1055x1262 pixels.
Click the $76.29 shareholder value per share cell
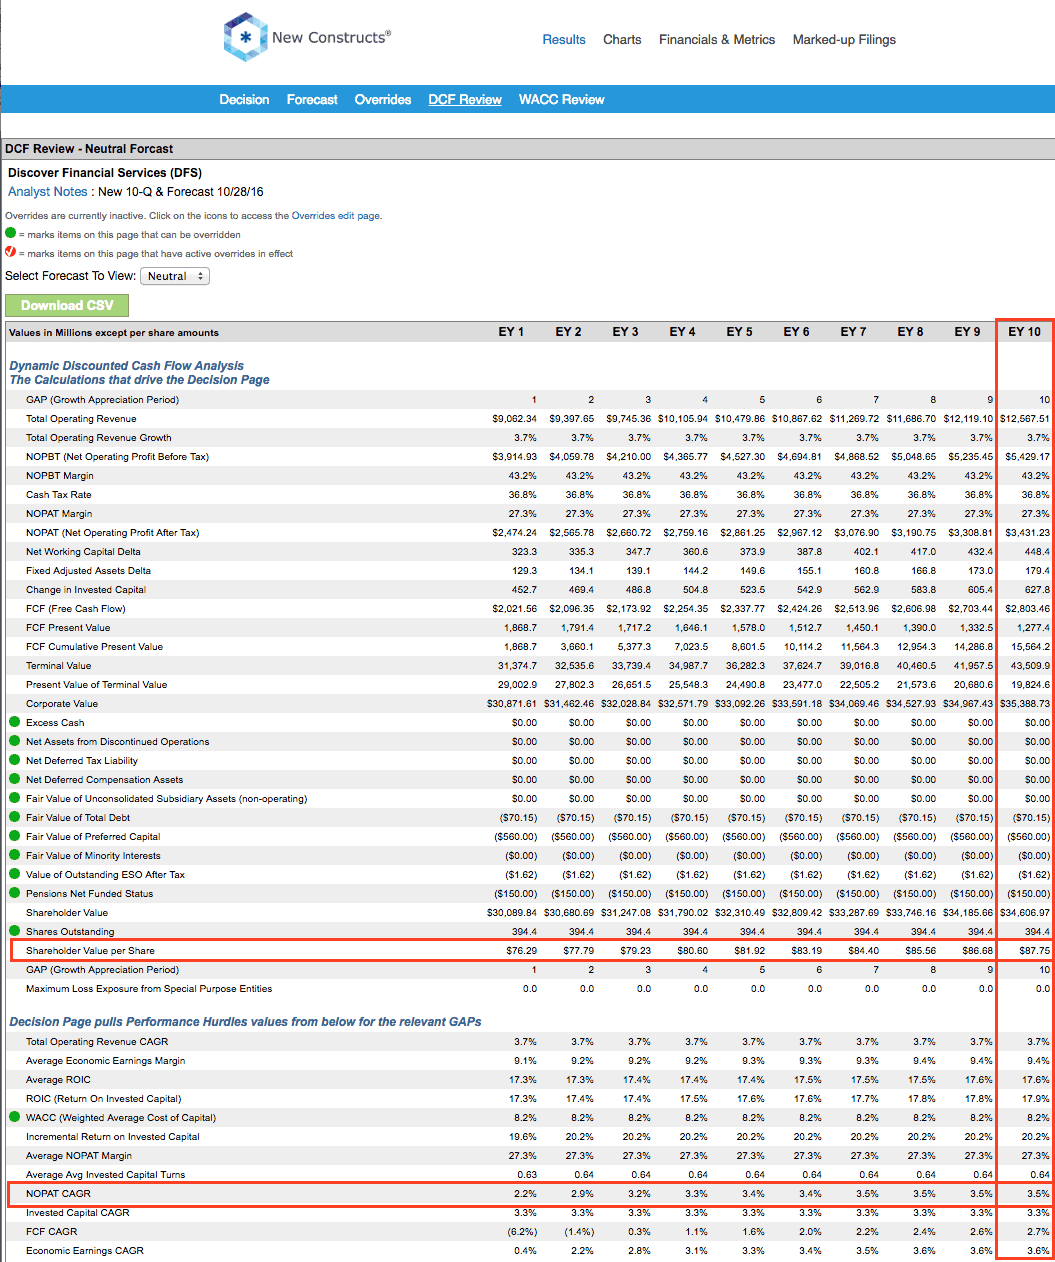point(521,950)
